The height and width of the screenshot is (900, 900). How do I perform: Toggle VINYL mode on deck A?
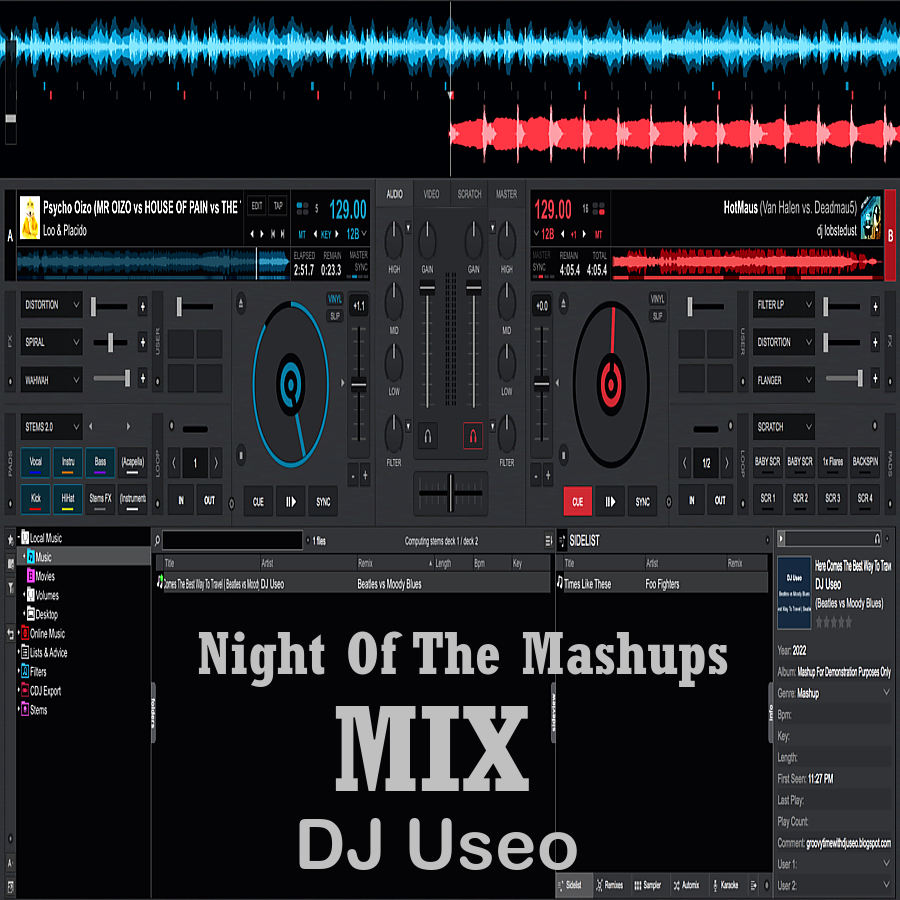pos(335,299)
